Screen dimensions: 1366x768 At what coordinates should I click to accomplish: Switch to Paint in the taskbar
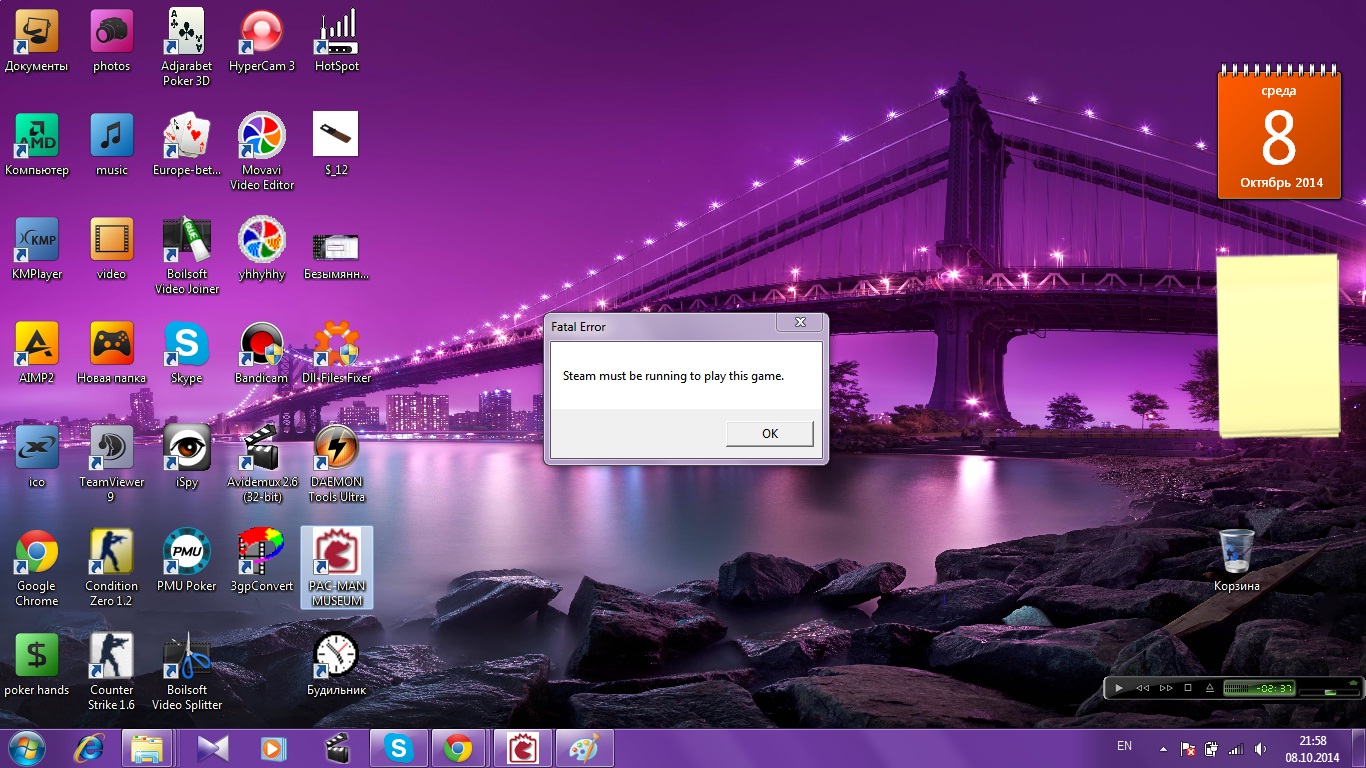coord(583,748)
